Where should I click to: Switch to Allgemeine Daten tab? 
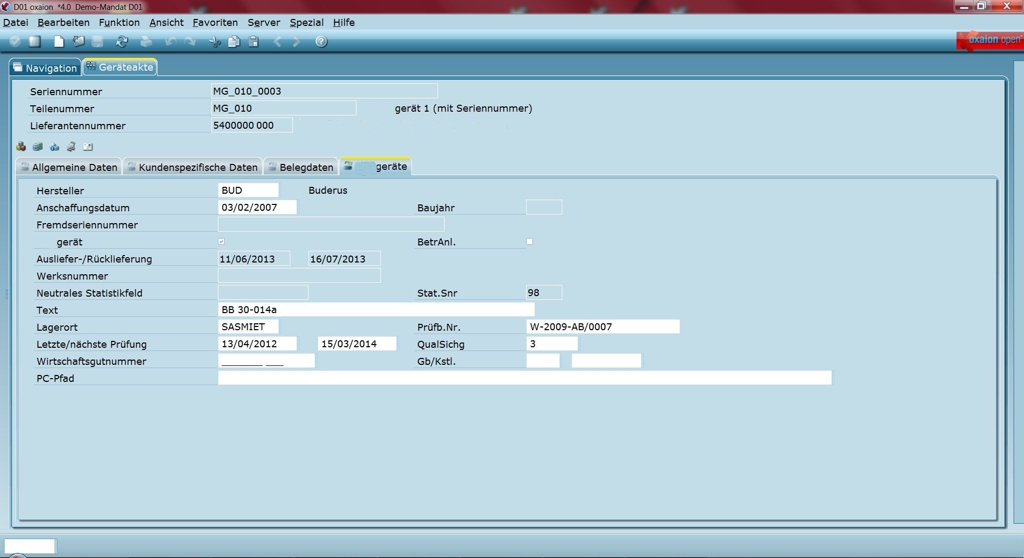tap(69, 167)
